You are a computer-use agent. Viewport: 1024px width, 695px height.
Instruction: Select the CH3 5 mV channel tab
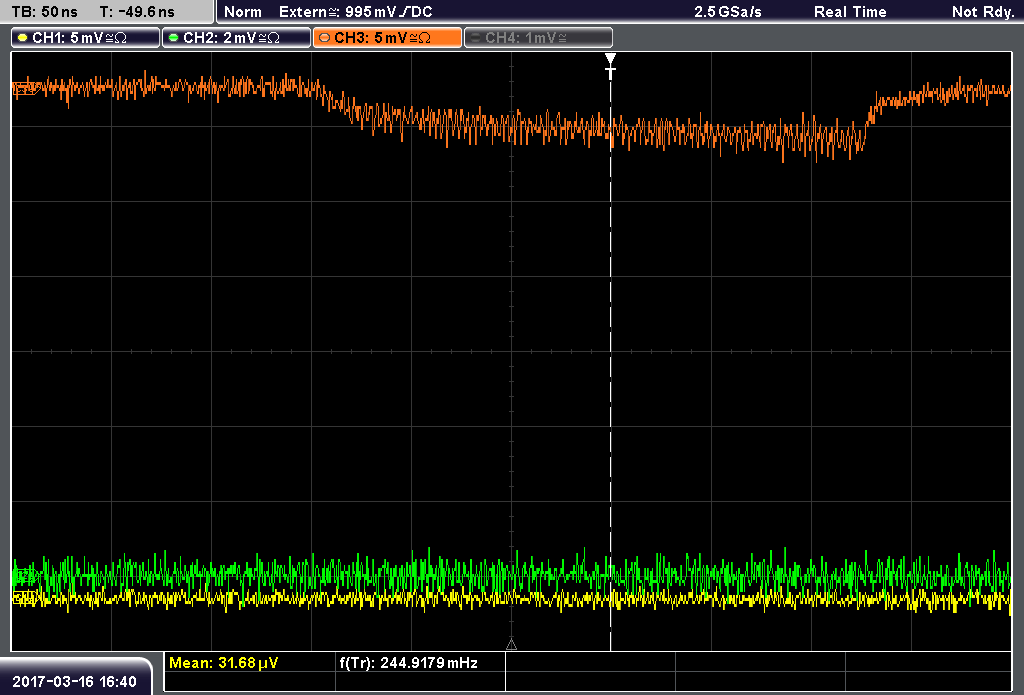click(x=387, y=38)
